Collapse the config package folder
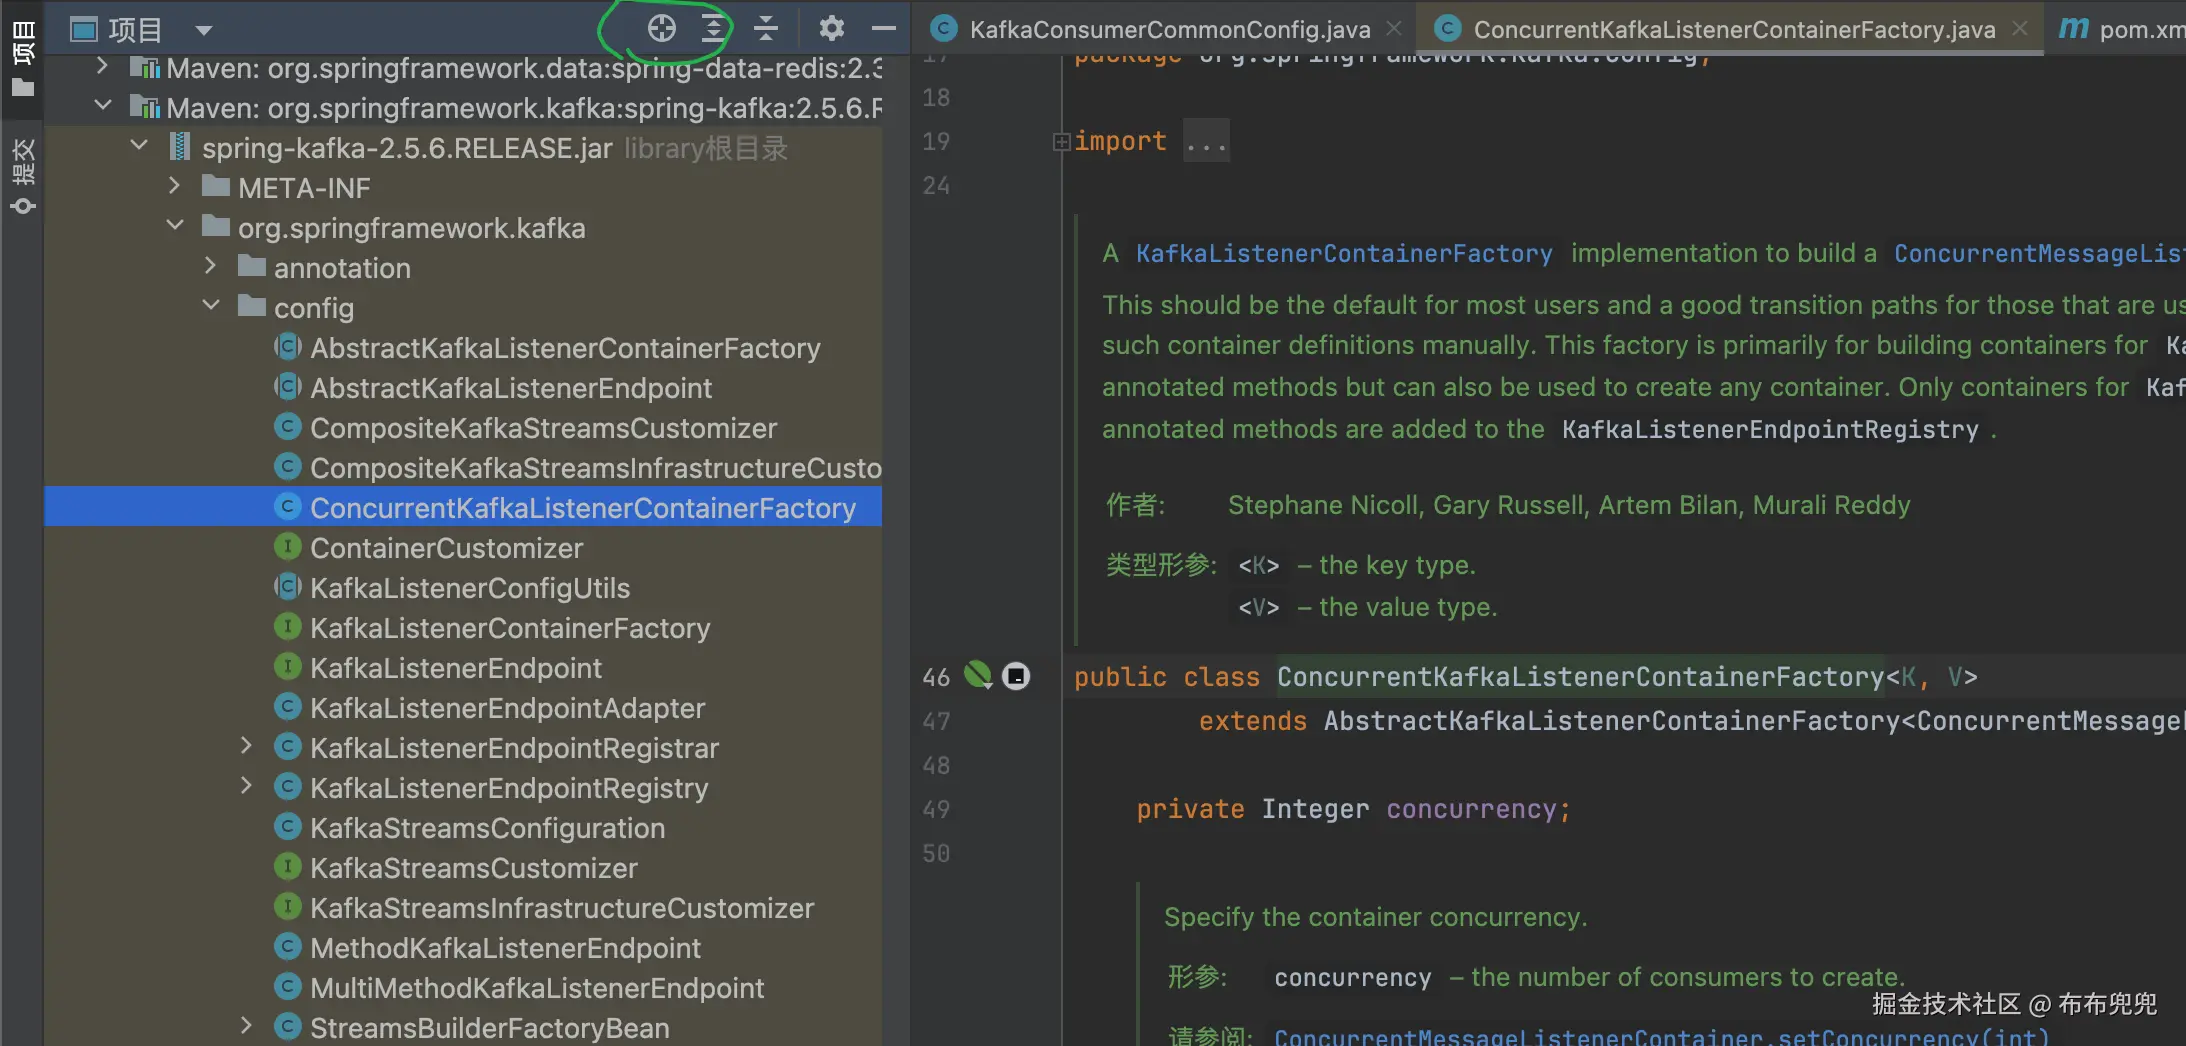This screenshot has height=1046, width=2186. (x=211, y=305)
